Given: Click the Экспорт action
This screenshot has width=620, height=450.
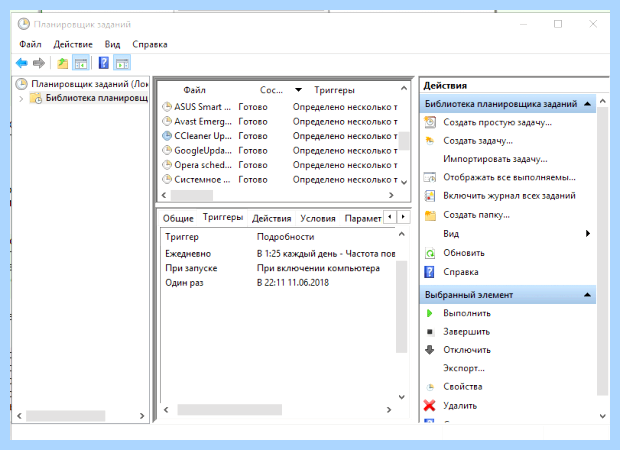Looking at the screenshot, I should click(x=464, y=368).
